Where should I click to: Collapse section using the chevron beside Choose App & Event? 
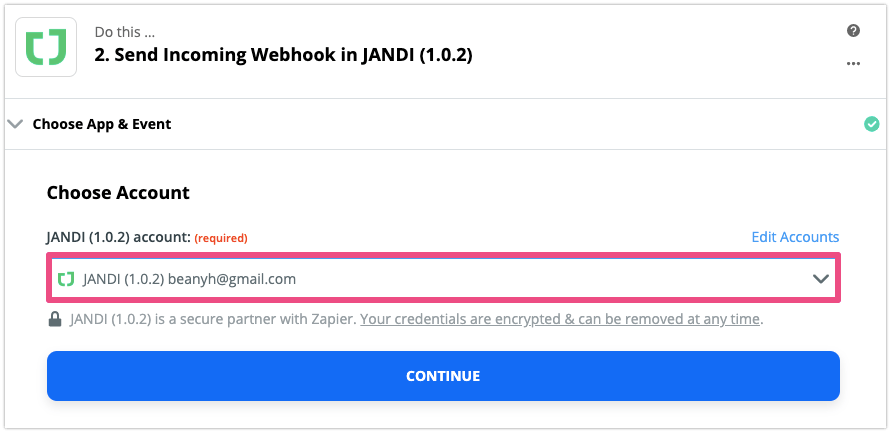click(x=15, y=125)
